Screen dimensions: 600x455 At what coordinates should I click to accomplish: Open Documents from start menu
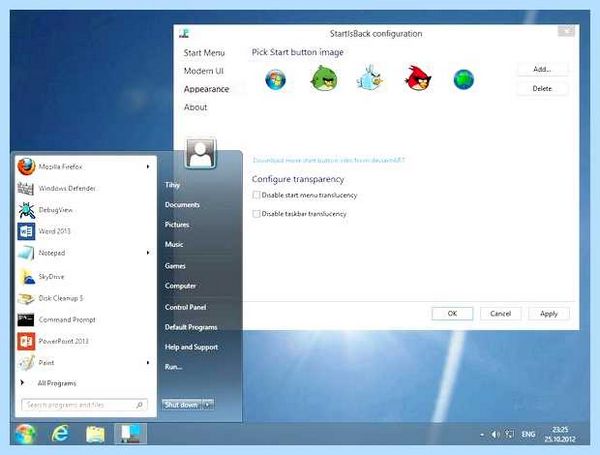(182, 205)
